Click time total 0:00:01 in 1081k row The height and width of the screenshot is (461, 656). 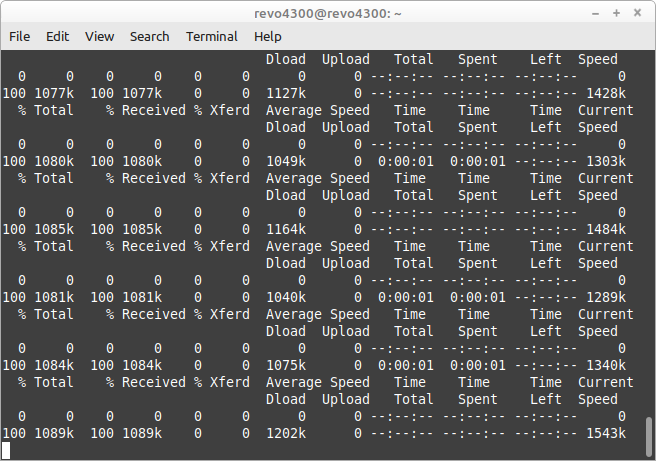click(406, 297)
